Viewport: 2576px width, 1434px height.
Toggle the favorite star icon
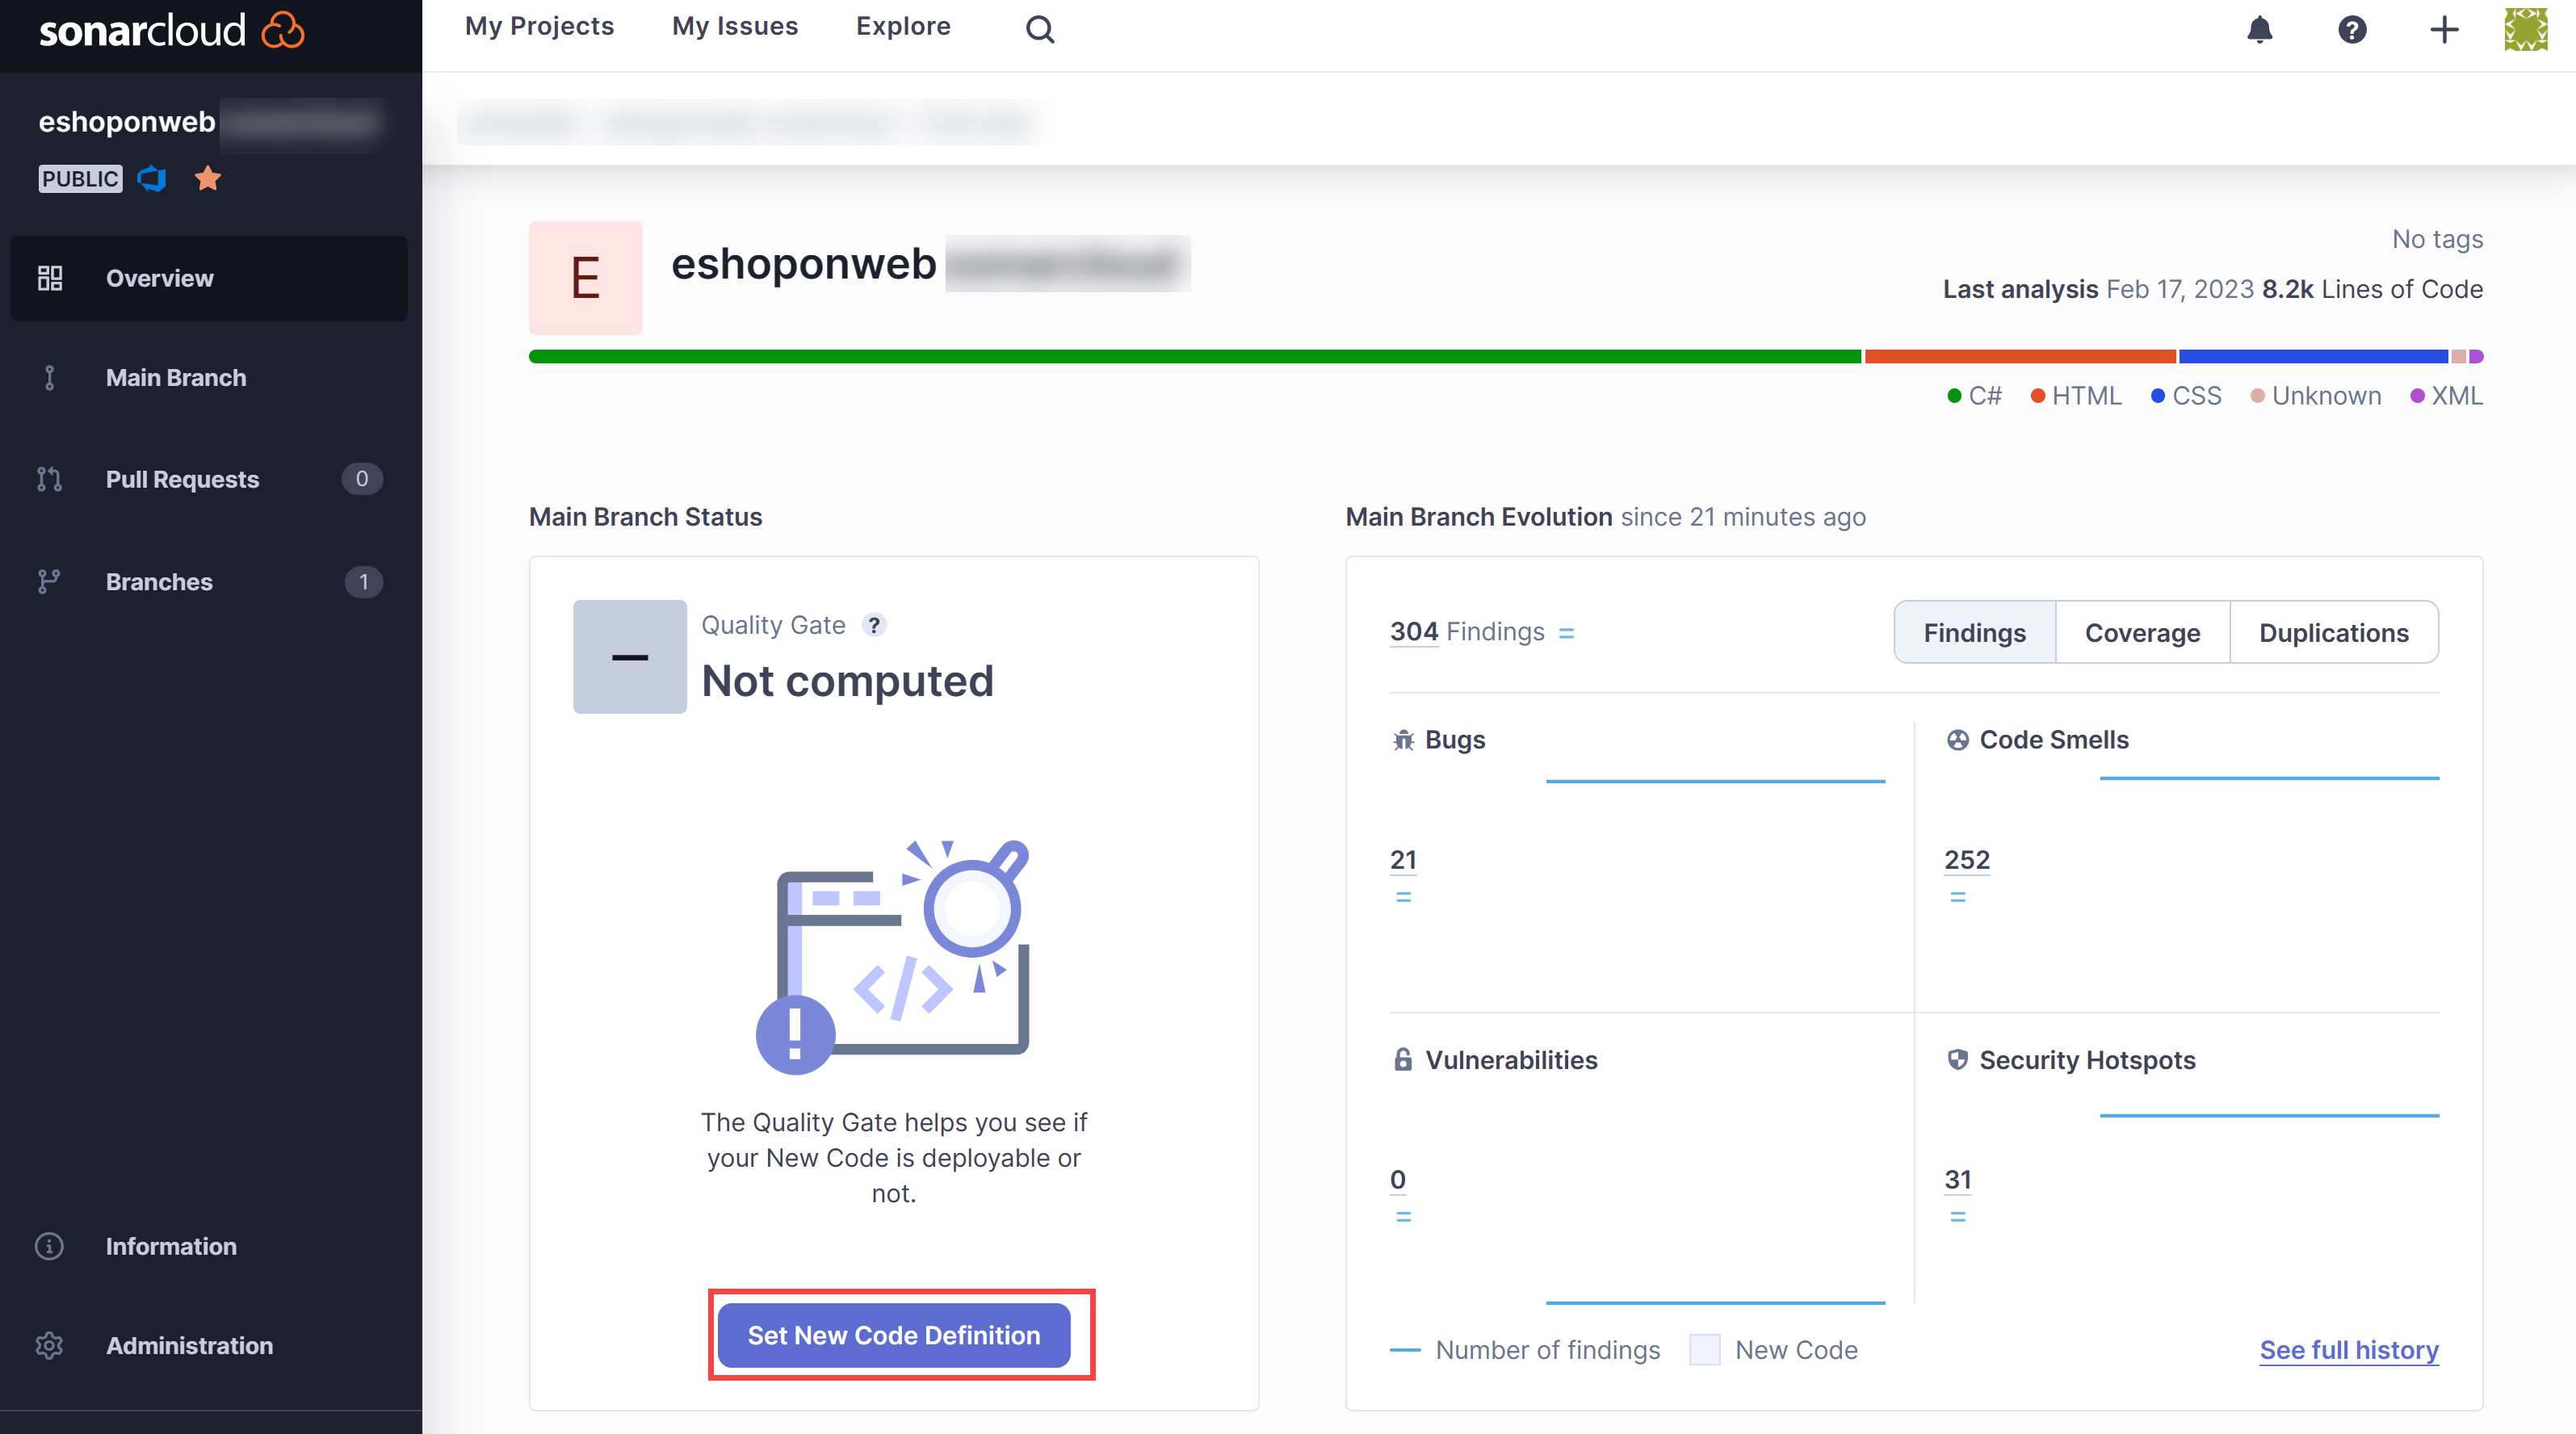tap(208, 178)
